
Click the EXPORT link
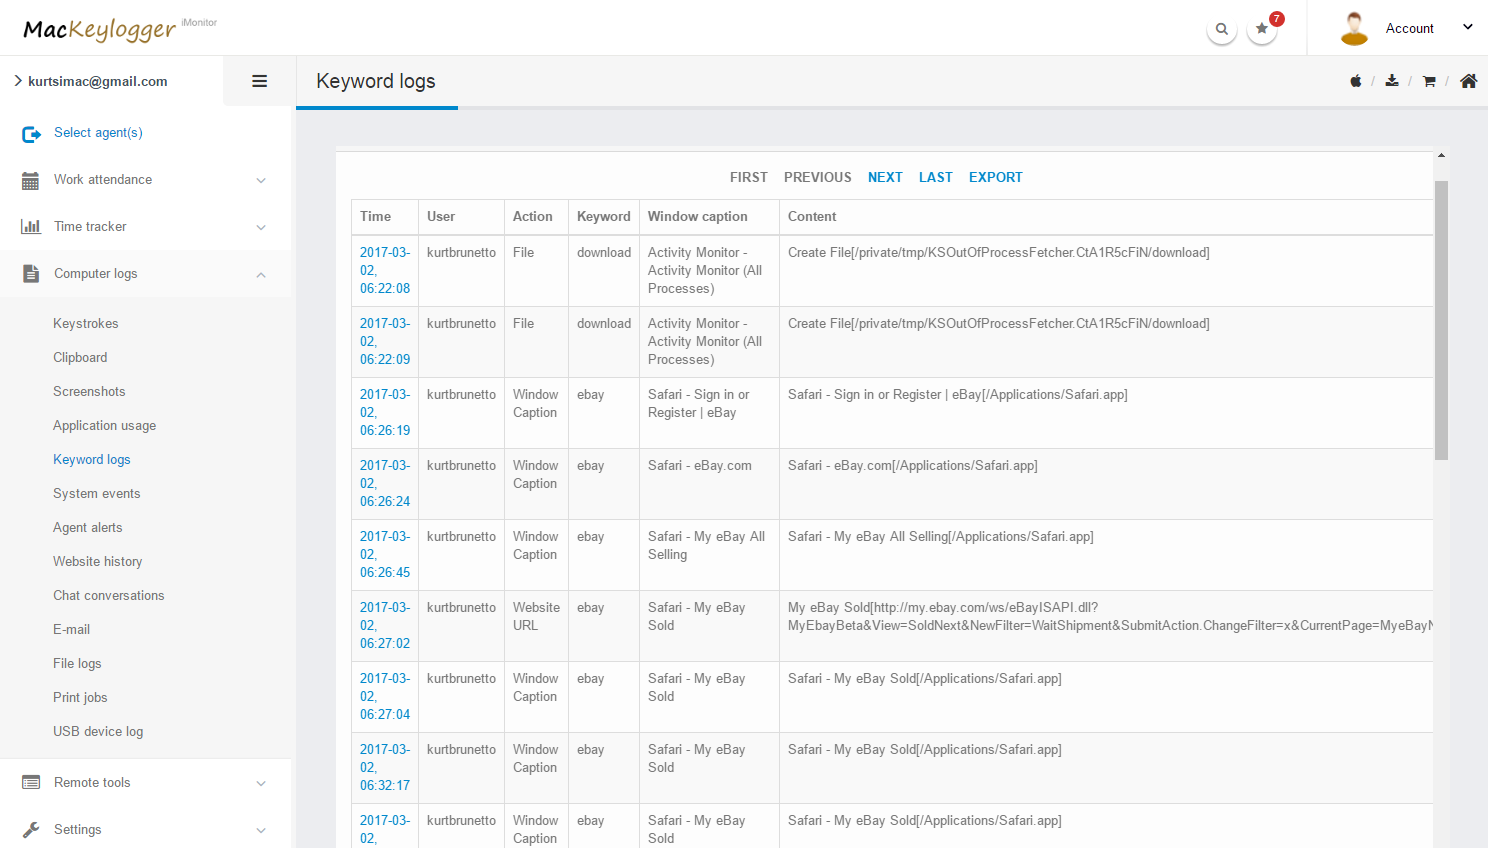(995, 177)
